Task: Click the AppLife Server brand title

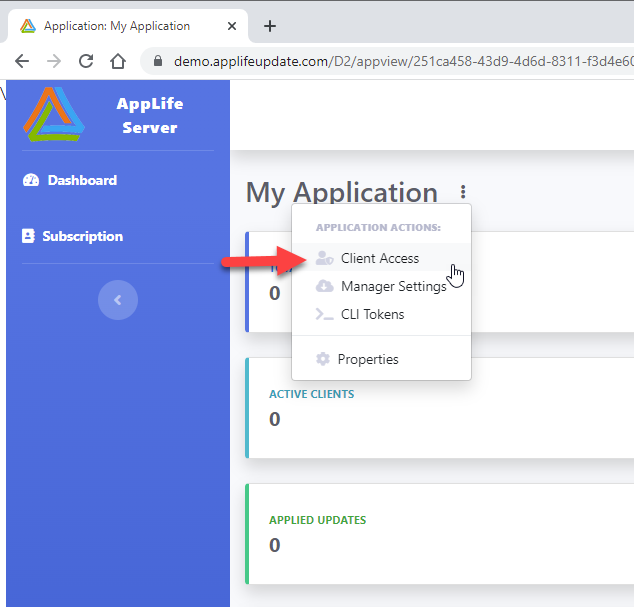Action: (150, 116)
